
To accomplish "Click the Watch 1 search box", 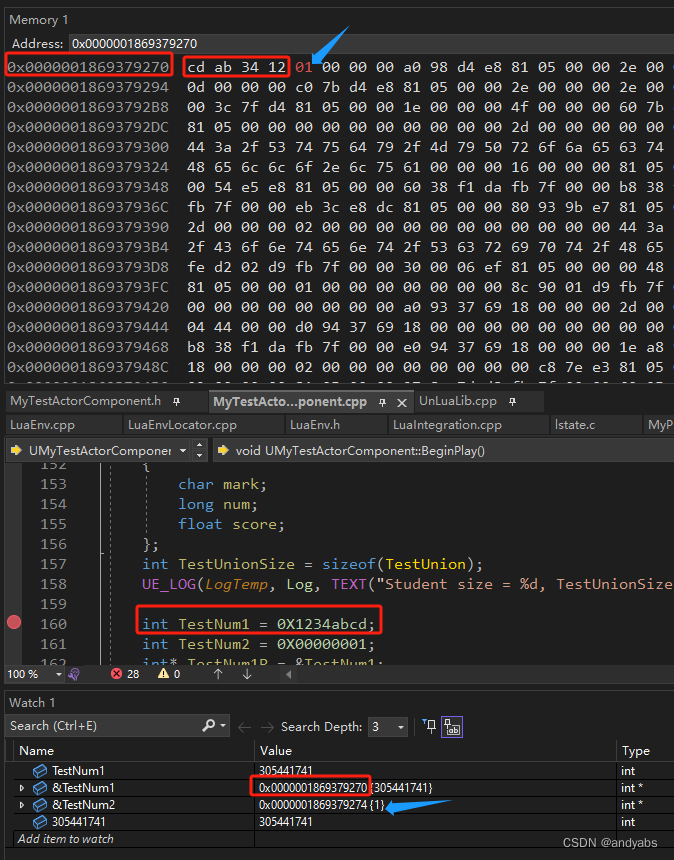I will tap(104, 726).
